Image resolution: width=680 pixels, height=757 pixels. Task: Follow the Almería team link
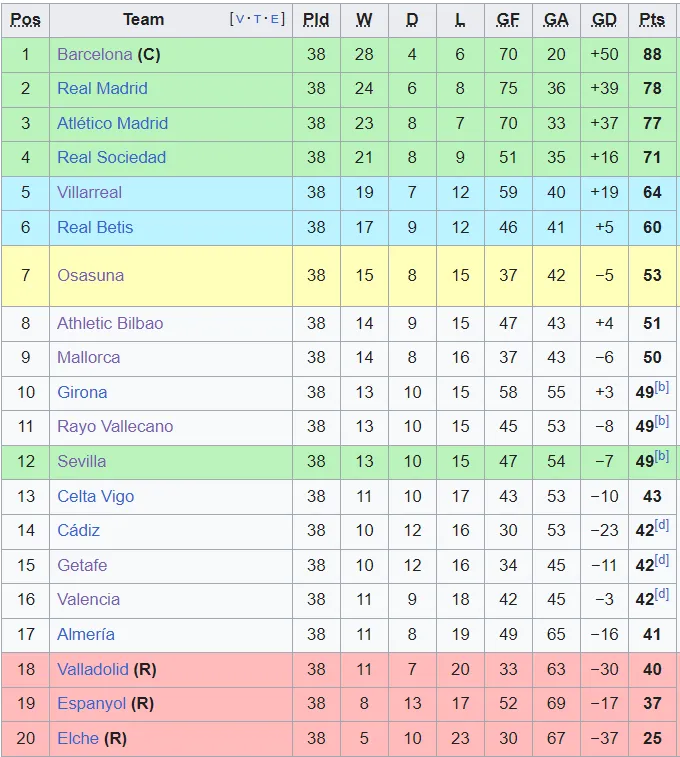point(86,634)
